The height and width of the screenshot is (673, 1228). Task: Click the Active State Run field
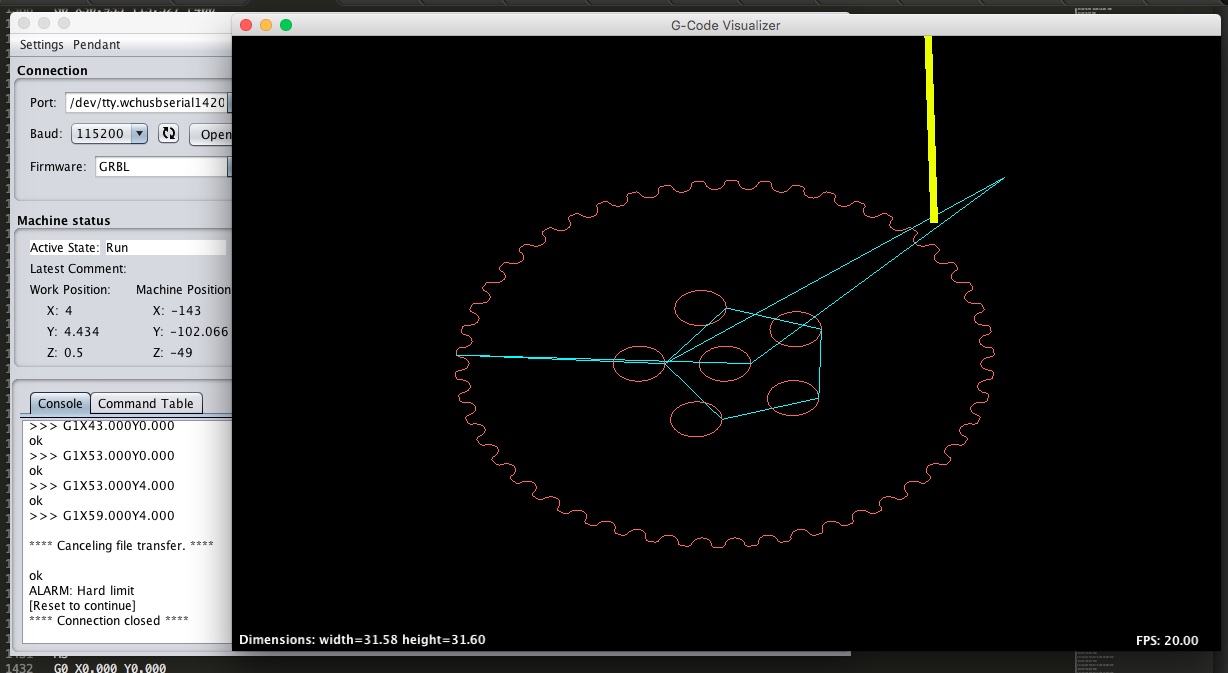click(165, 247)
